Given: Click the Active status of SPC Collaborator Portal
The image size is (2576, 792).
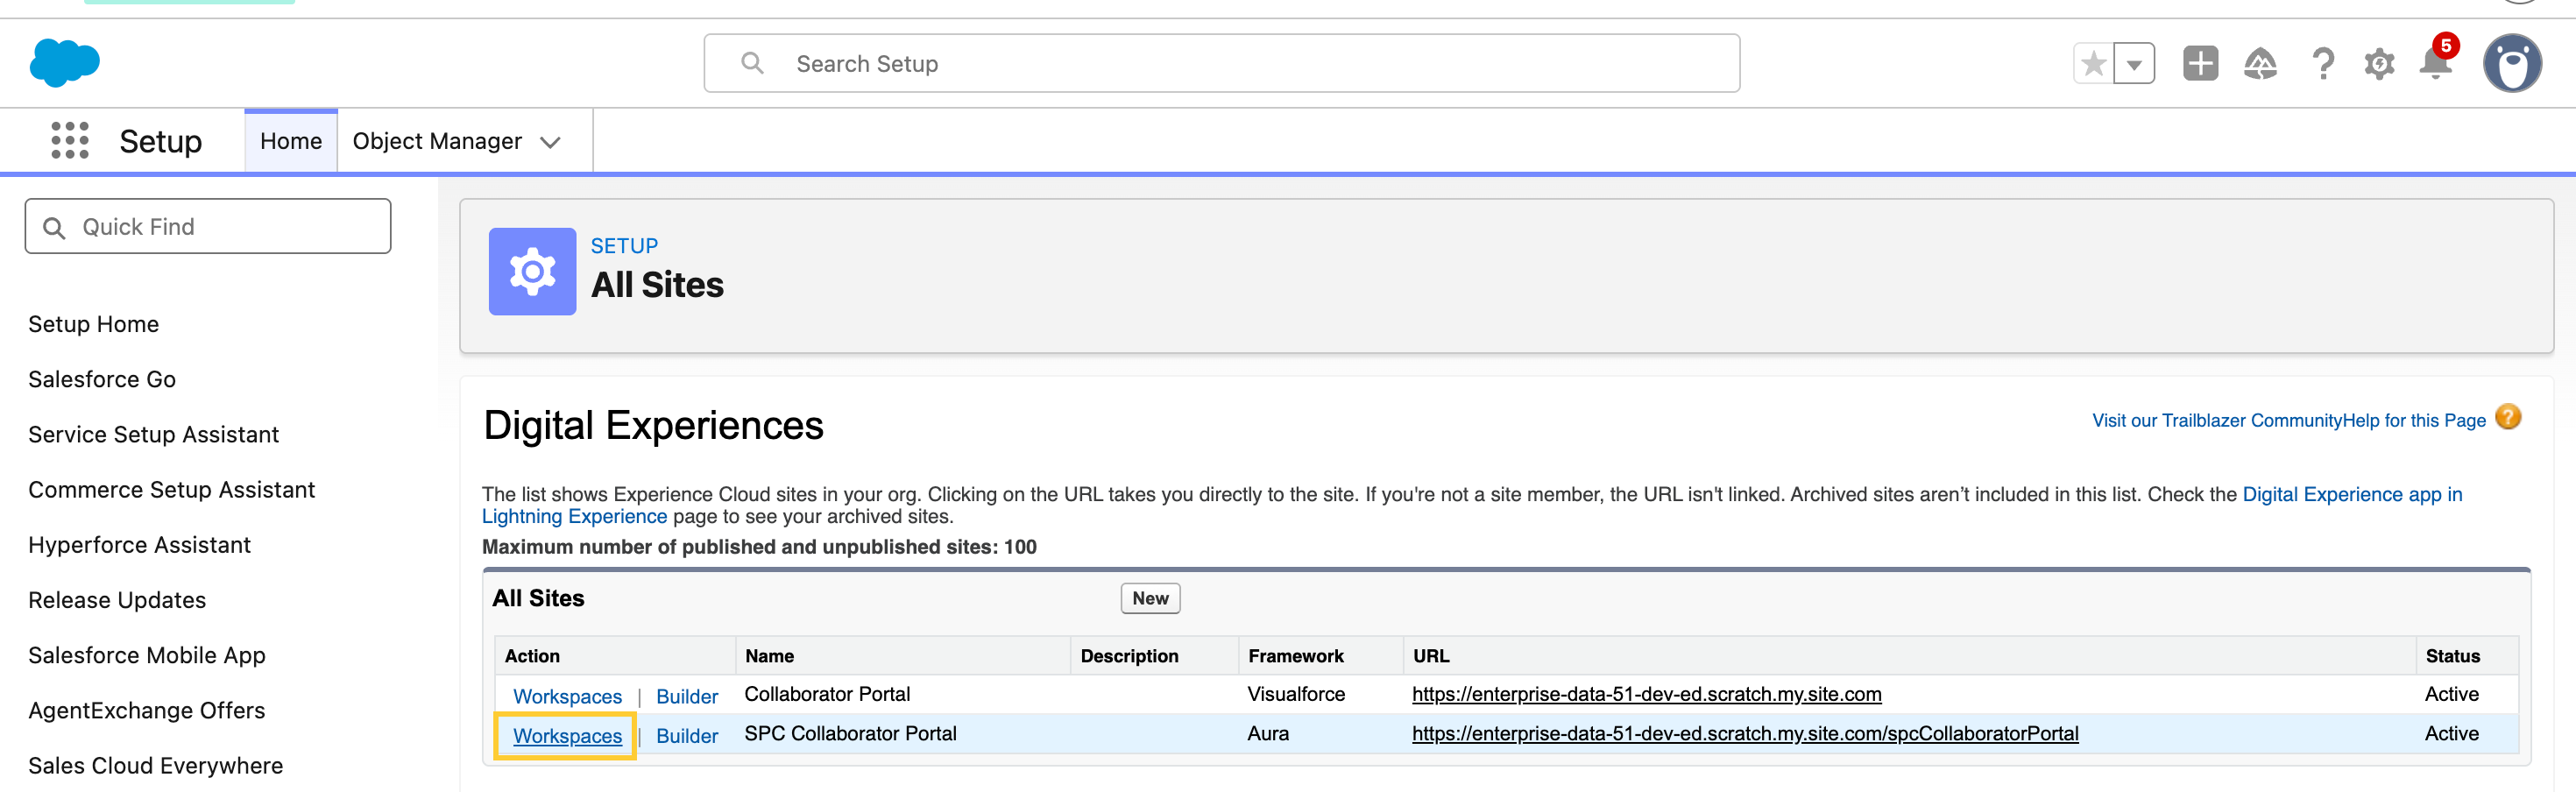Looking at the screenshot, I should (2452, 733).
